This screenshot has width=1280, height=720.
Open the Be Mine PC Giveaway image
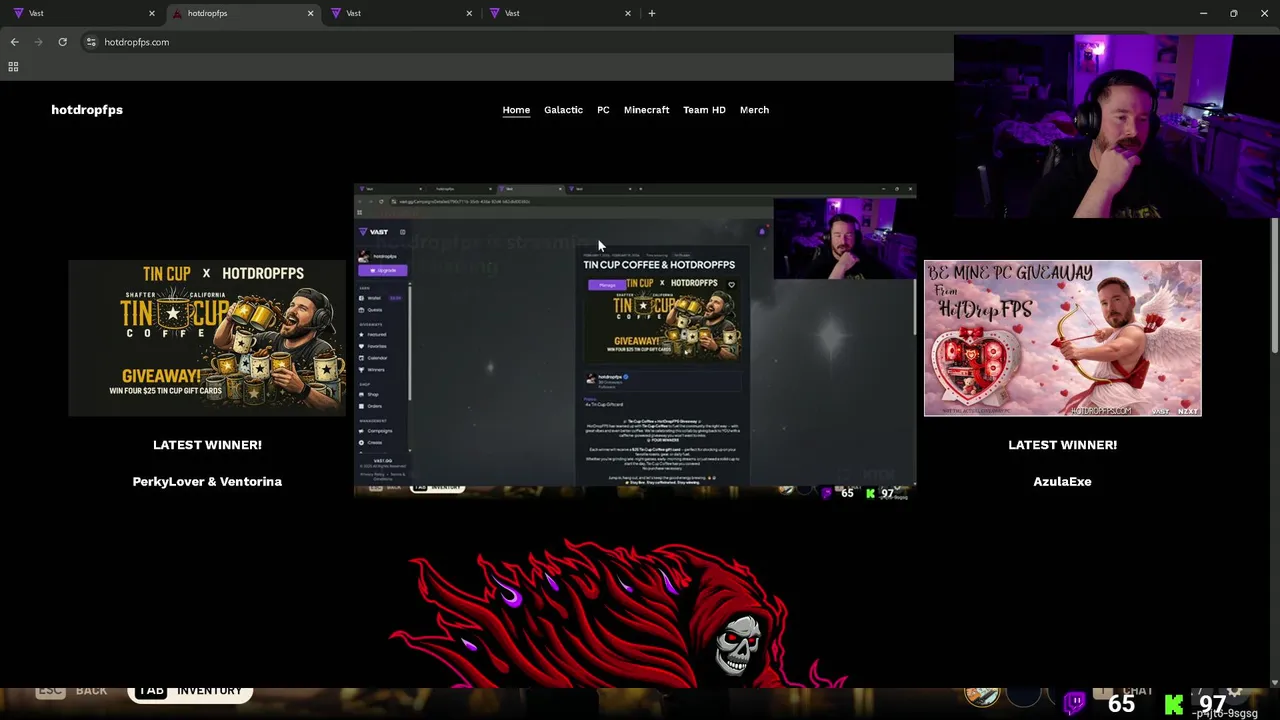tap(1062, 338)
